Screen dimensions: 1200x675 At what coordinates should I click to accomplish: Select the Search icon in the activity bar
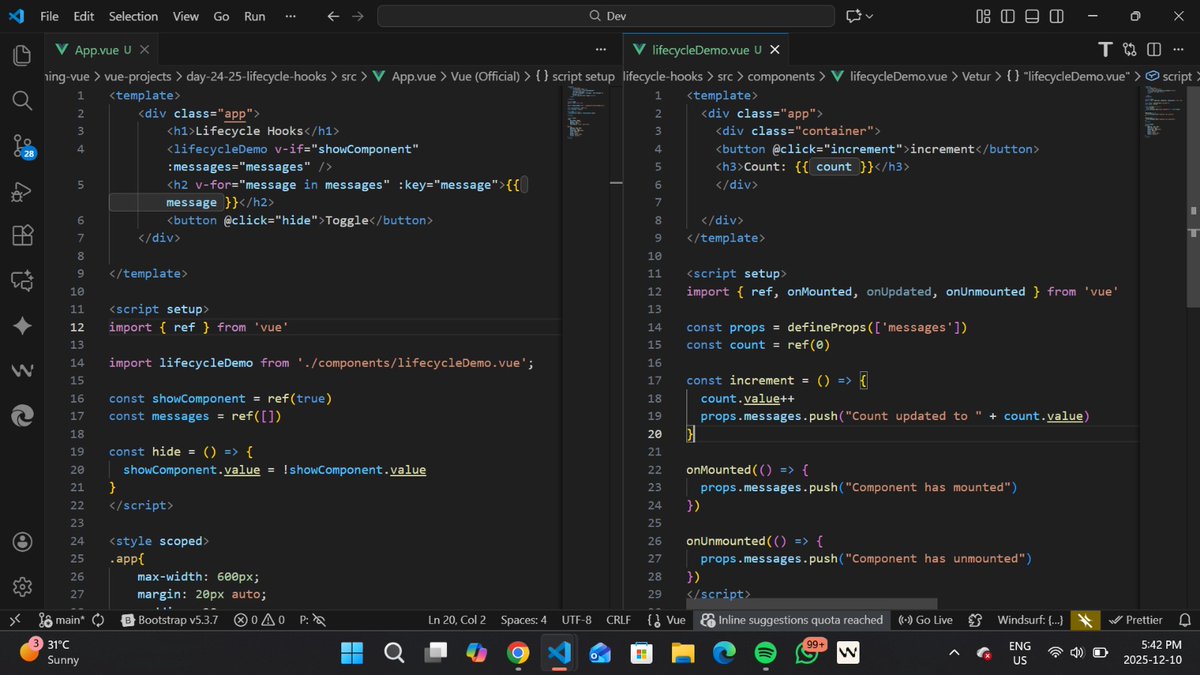click(x=21, y=101)
